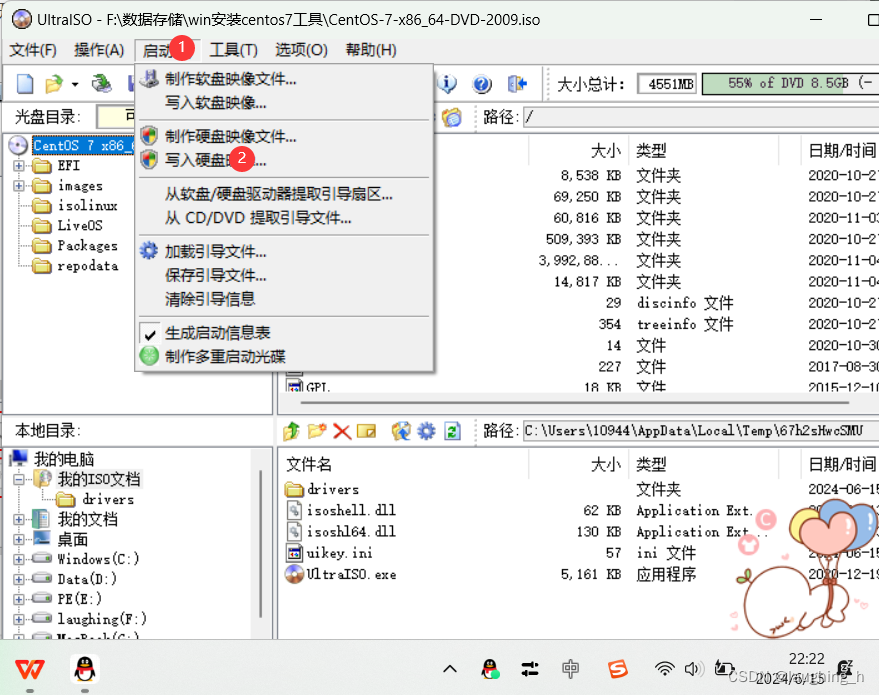Open the 选项(O) menu

[301, 50]
